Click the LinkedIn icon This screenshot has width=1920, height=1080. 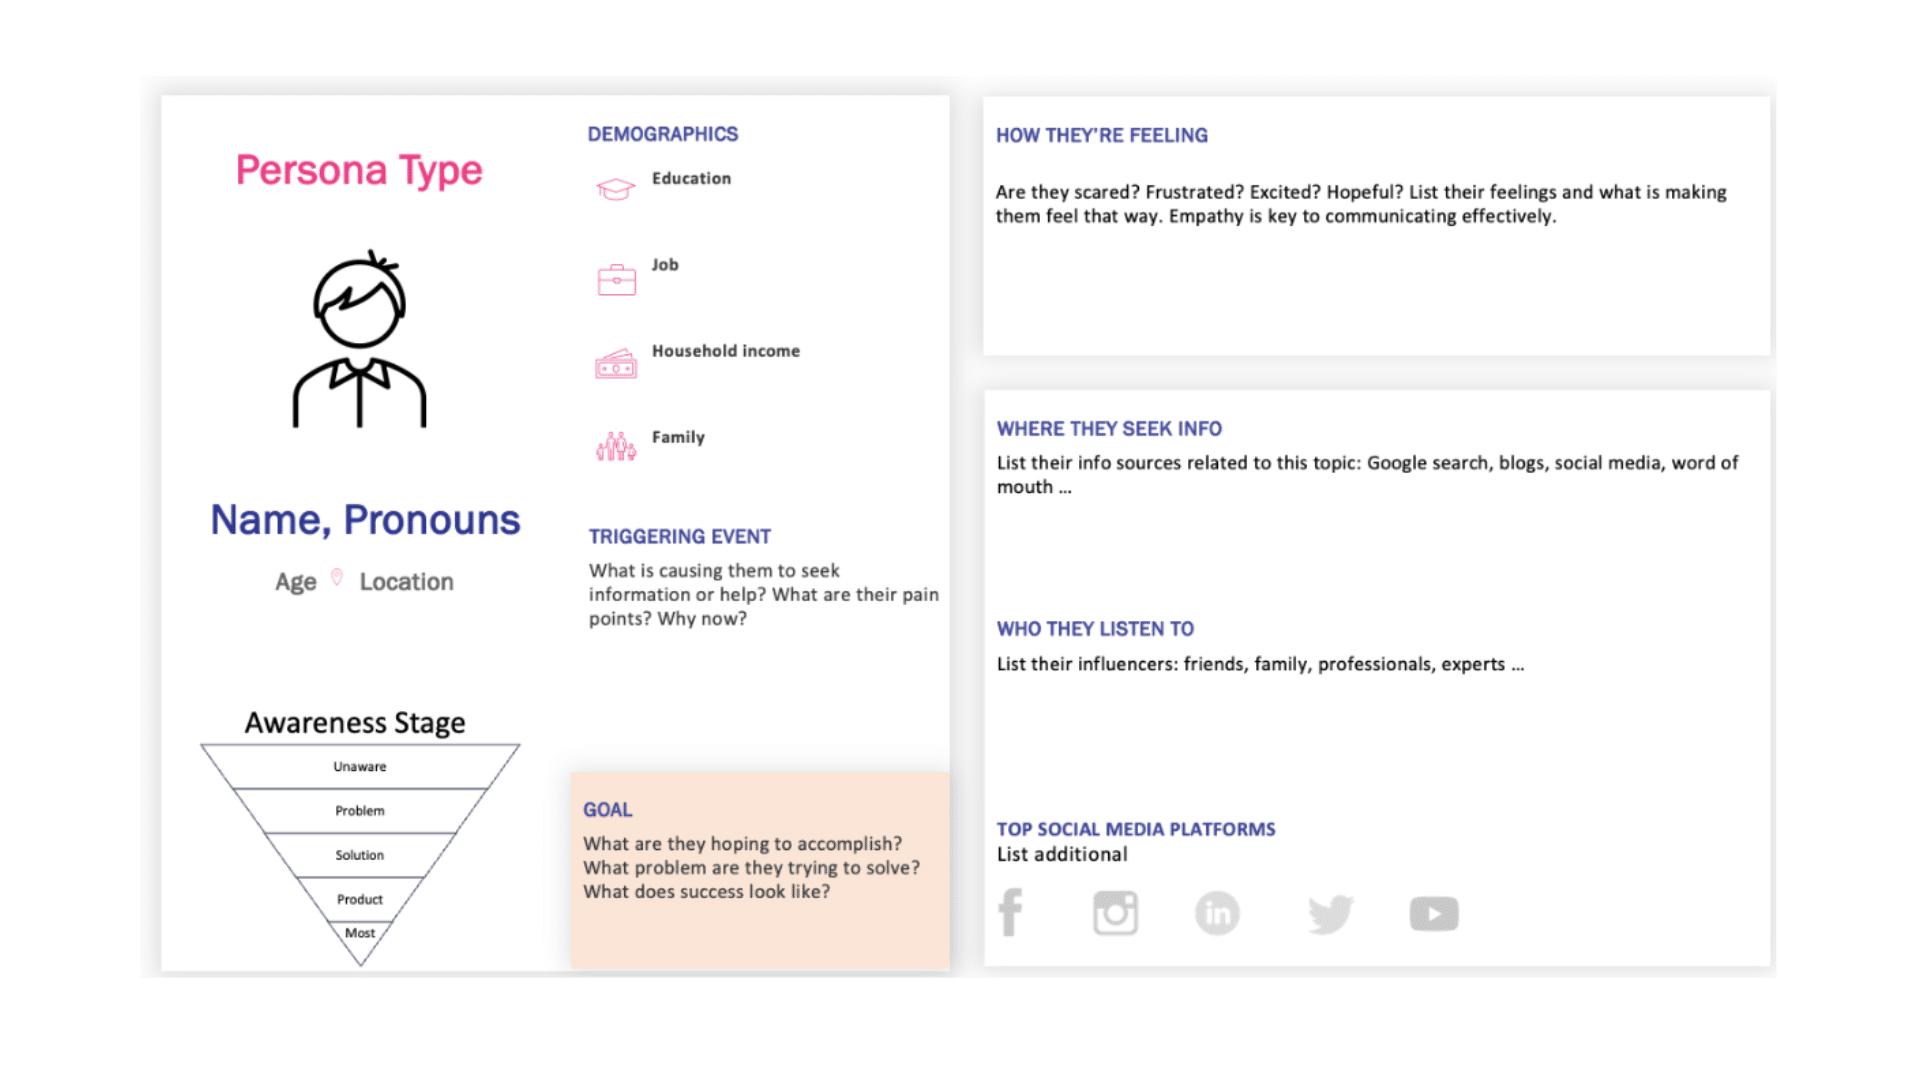1216,913
